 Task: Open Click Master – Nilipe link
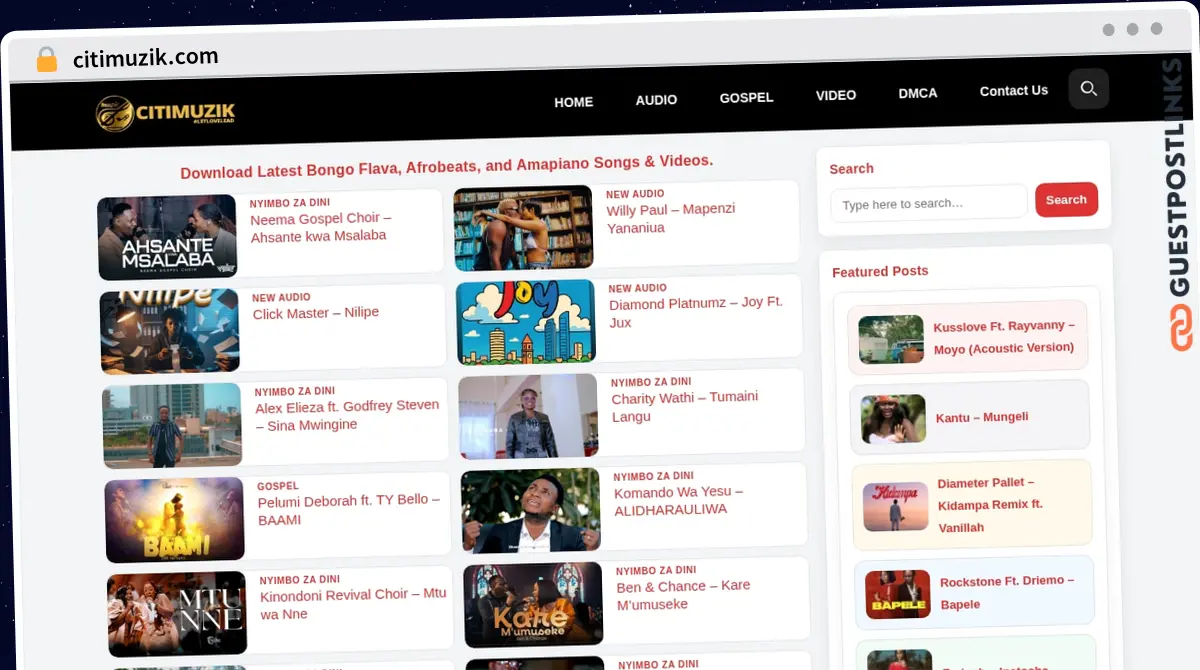[315, 313]
